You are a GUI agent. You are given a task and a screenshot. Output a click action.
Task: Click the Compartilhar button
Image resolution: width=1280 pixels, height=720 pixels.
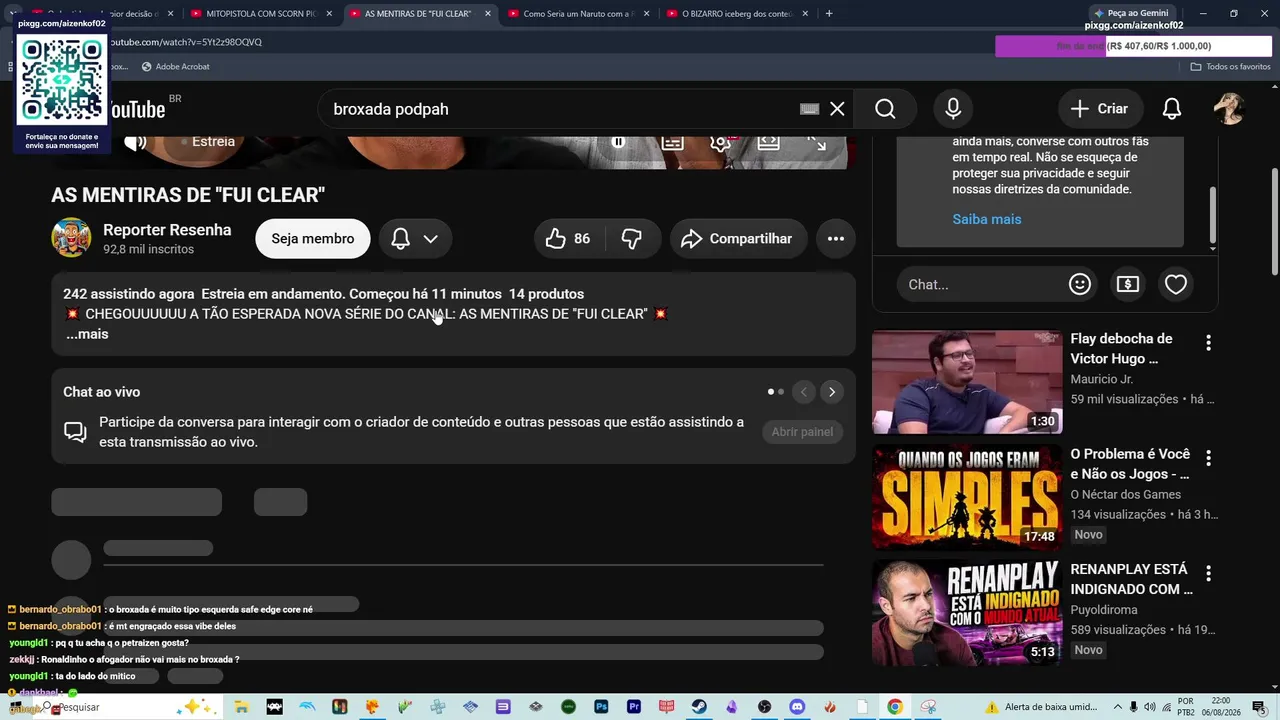[x=739, y=239]
